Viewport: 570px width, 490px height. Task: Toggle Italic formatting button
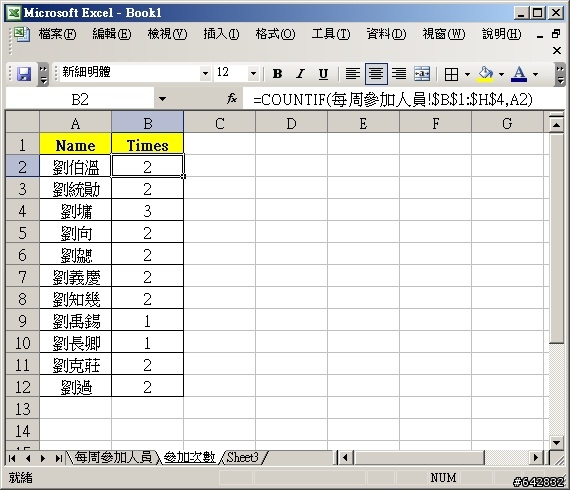pyautogui.click(x=300, y=74)
